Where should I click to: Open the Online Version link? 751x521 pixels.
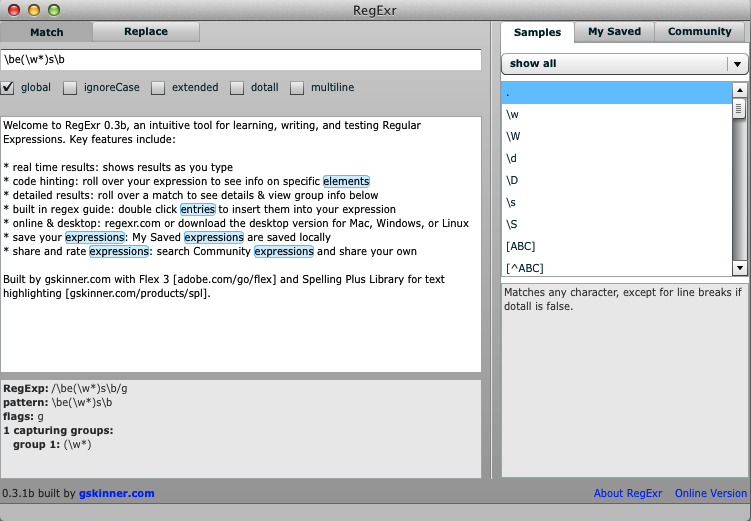click(711, 493)
